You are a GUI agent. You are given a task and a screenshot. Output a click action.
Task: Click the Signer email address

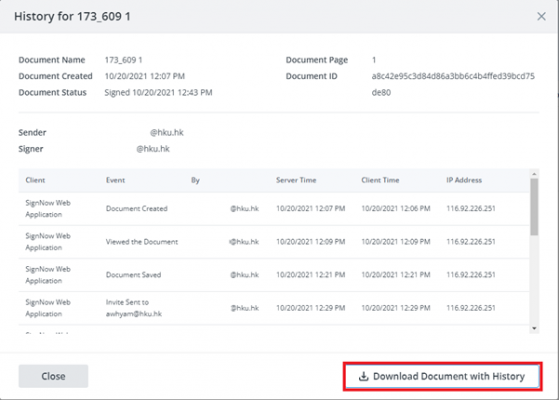(x=153, y=149)
